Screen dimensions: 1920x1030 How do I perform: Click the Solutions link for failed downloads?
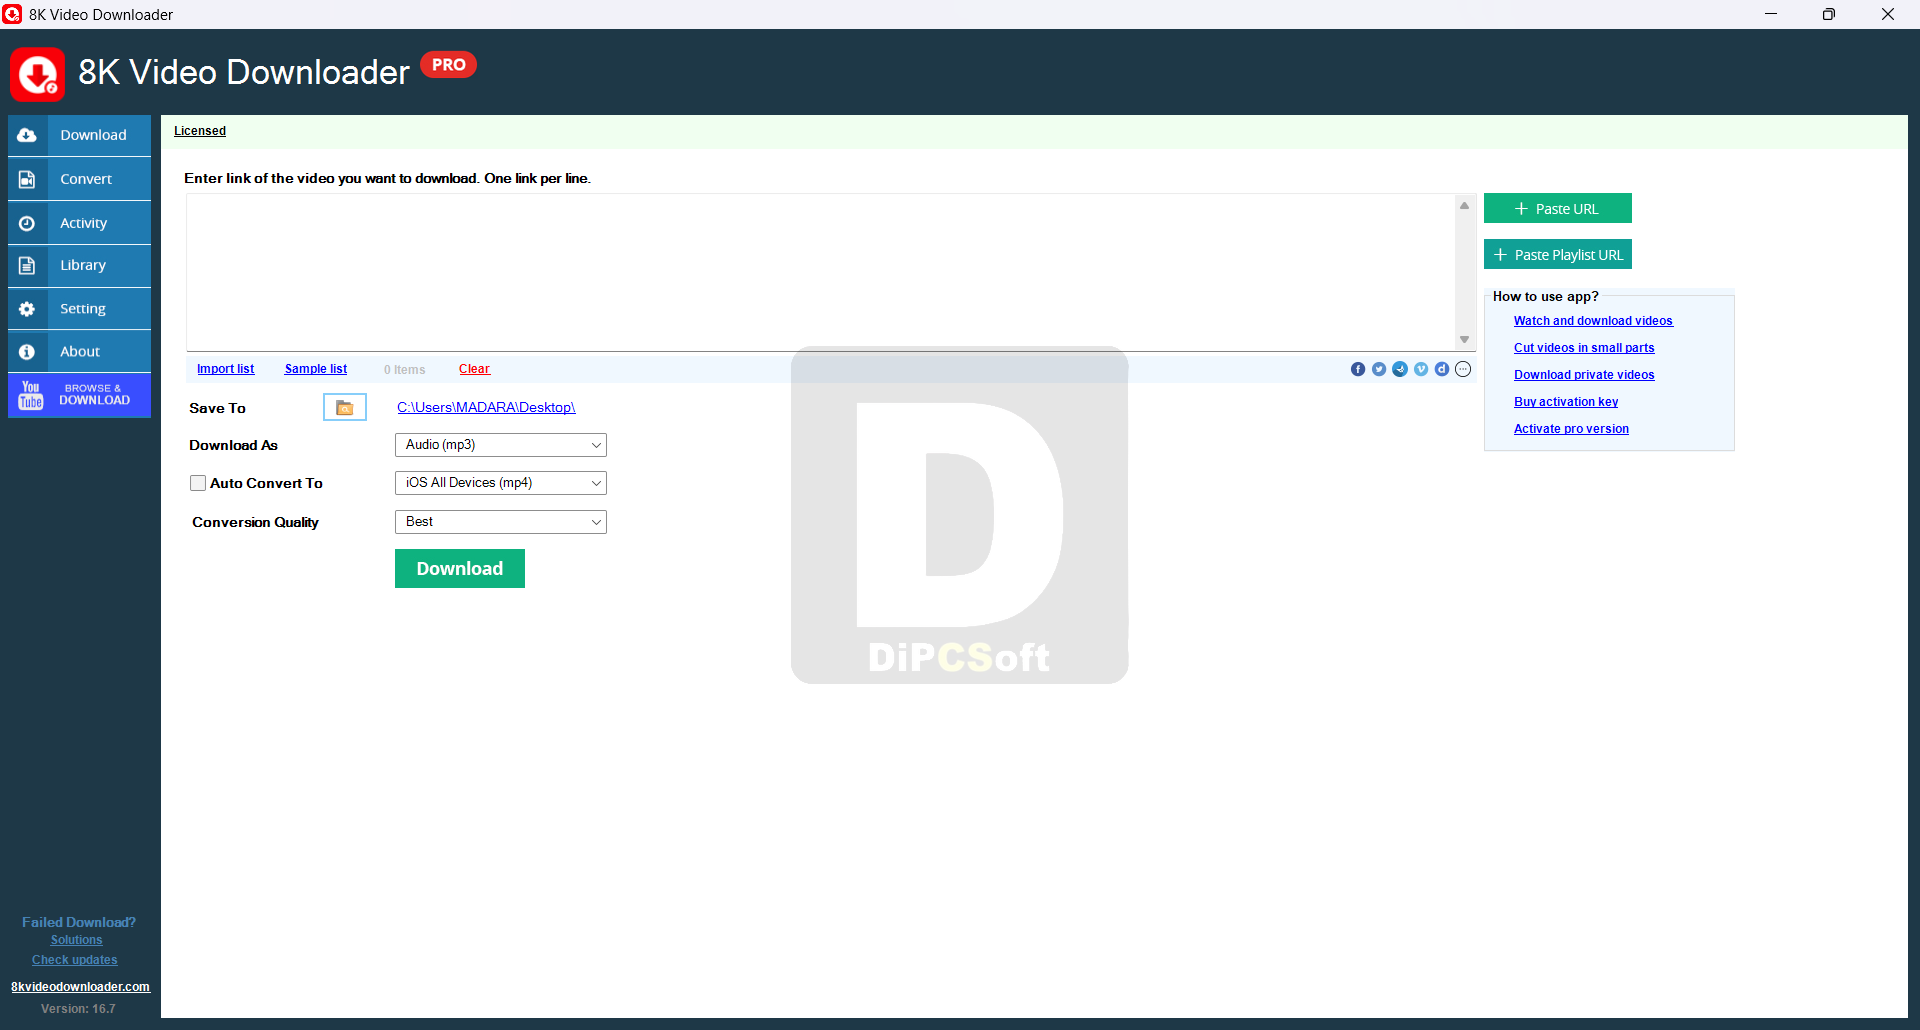coord(77,940)
